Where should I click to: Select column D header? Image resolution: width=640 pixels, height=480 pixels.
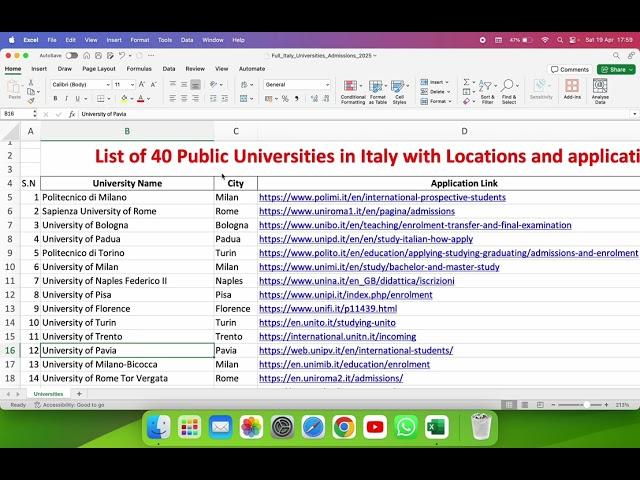tap(464, 131)
